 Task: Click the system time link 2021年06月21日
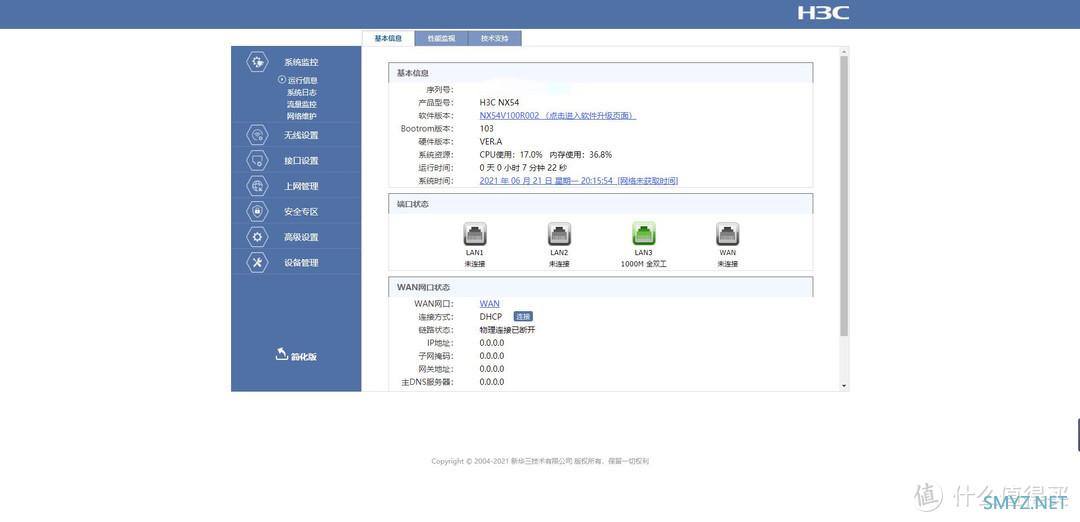point(579,180)
